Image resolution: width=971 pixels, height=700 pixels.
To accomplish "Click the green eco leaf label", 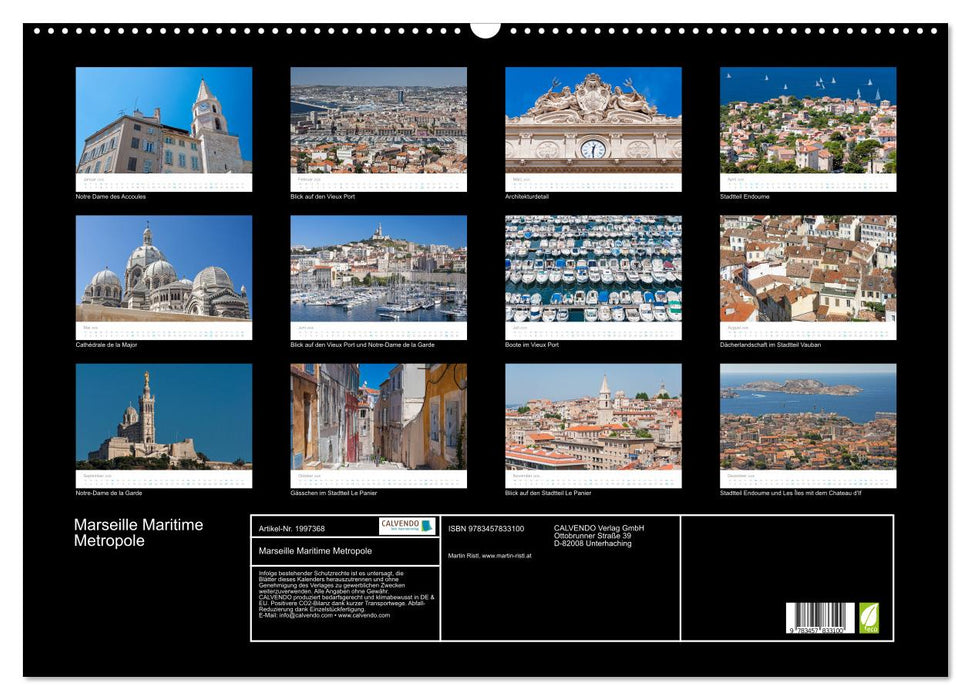I will (867, 616).
